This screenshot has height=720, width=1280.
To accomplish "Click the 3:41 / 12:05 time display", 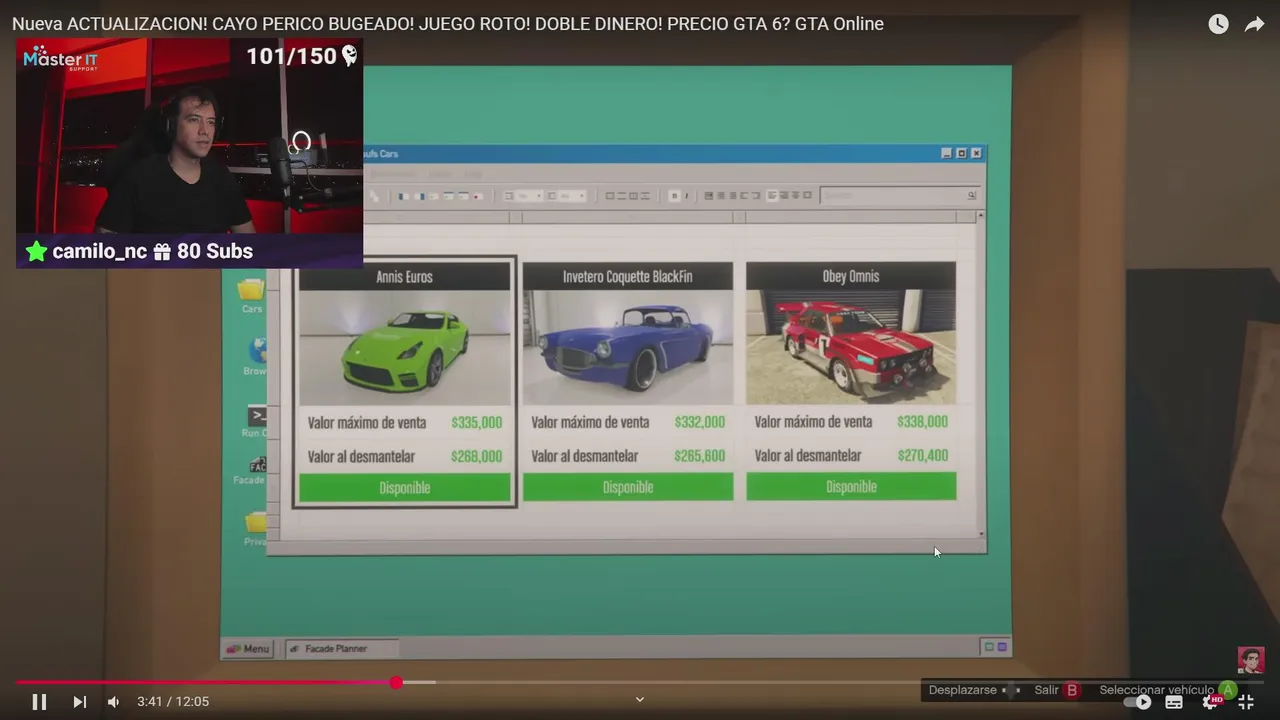I will (x=173, y=702).
